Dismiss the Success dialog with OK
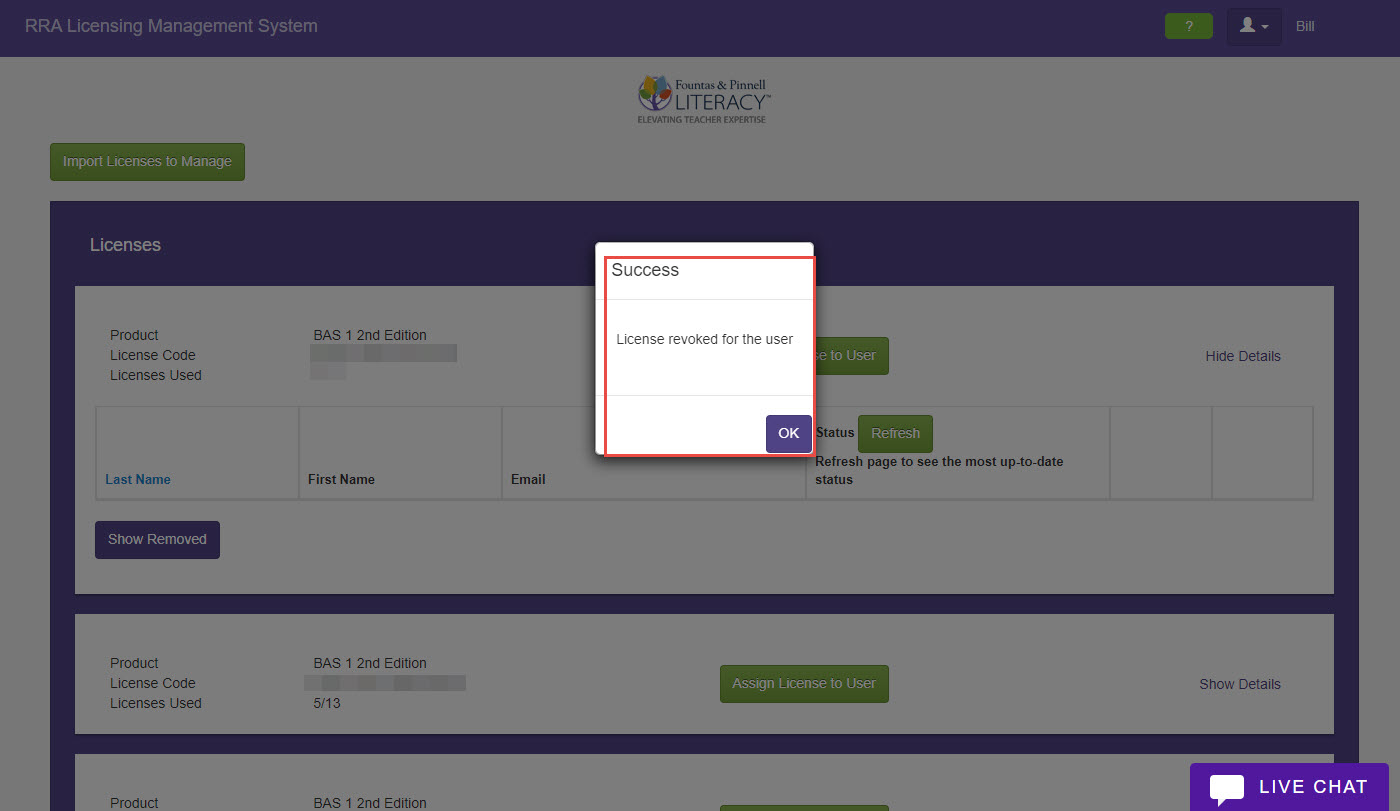The height and width of the screenshot is (811, 1400). point(788,433)
